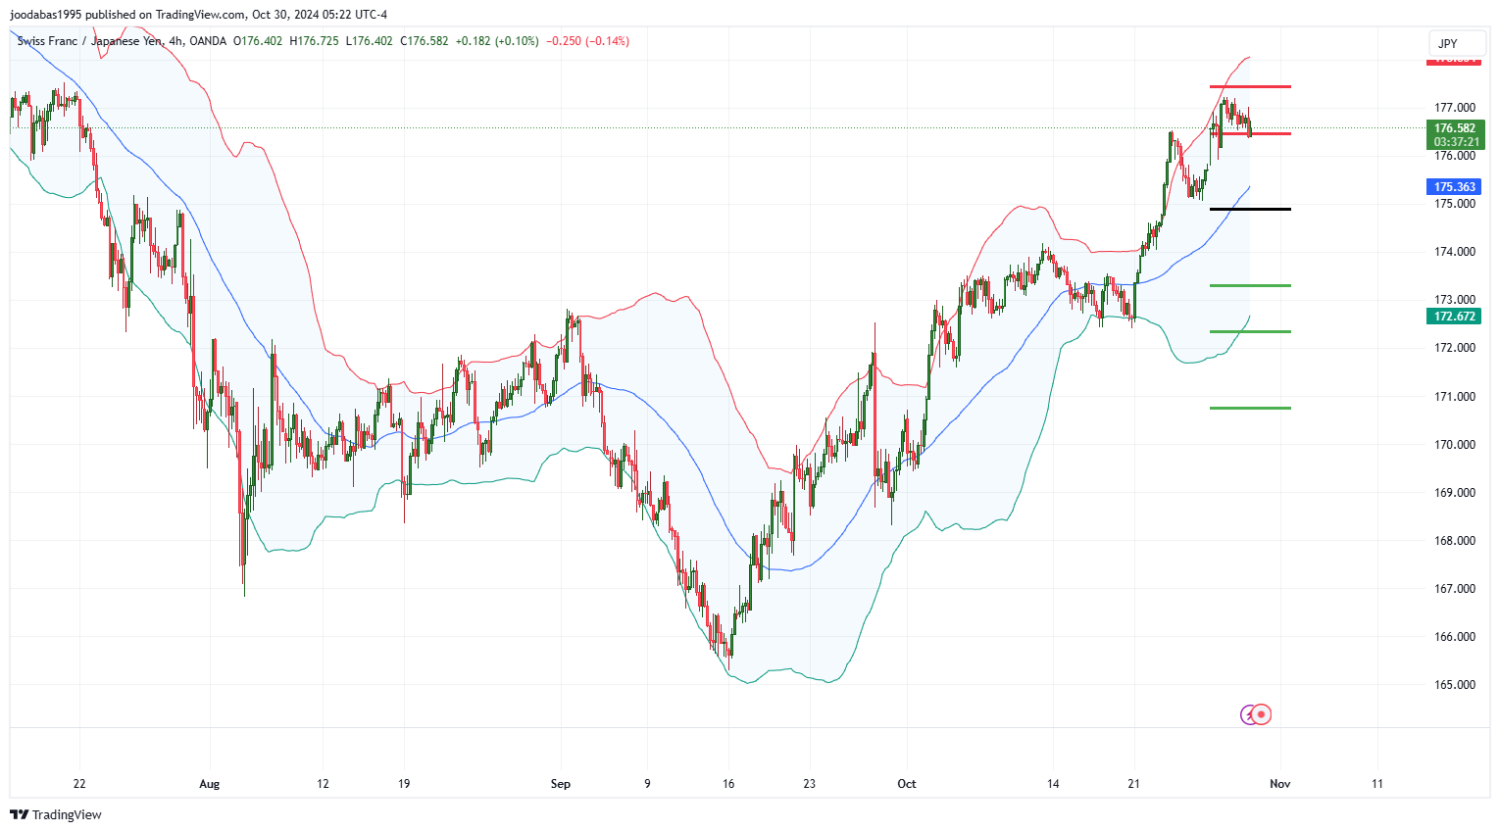Click the 14 date label on time axis
Image resolution: width=1500 pixels, height=832 pixels.
point(1053,784)
